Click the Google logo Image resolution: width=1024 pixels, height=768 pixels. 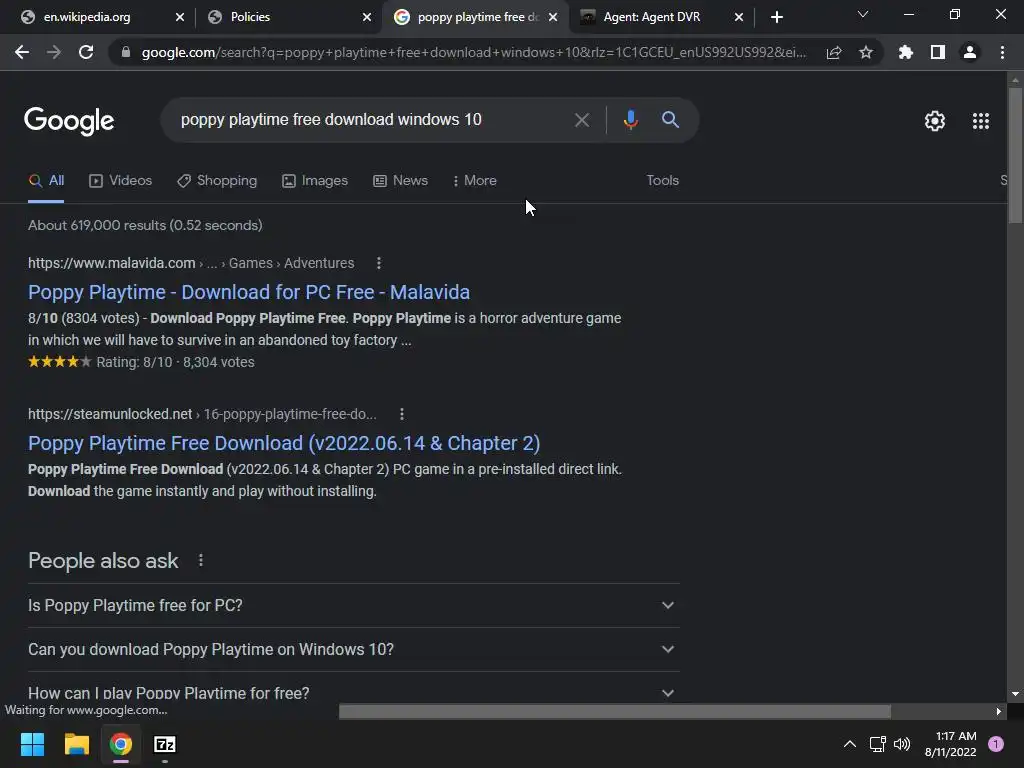69,121
